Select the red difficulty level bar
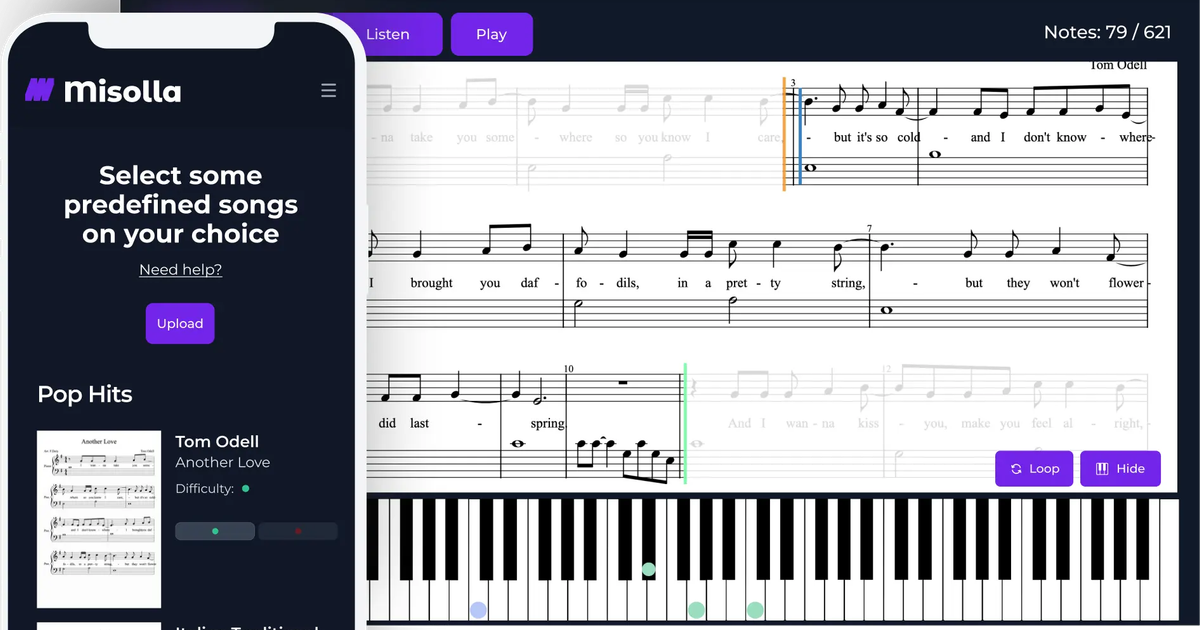 pyautogui.click(x=298, y=531)
